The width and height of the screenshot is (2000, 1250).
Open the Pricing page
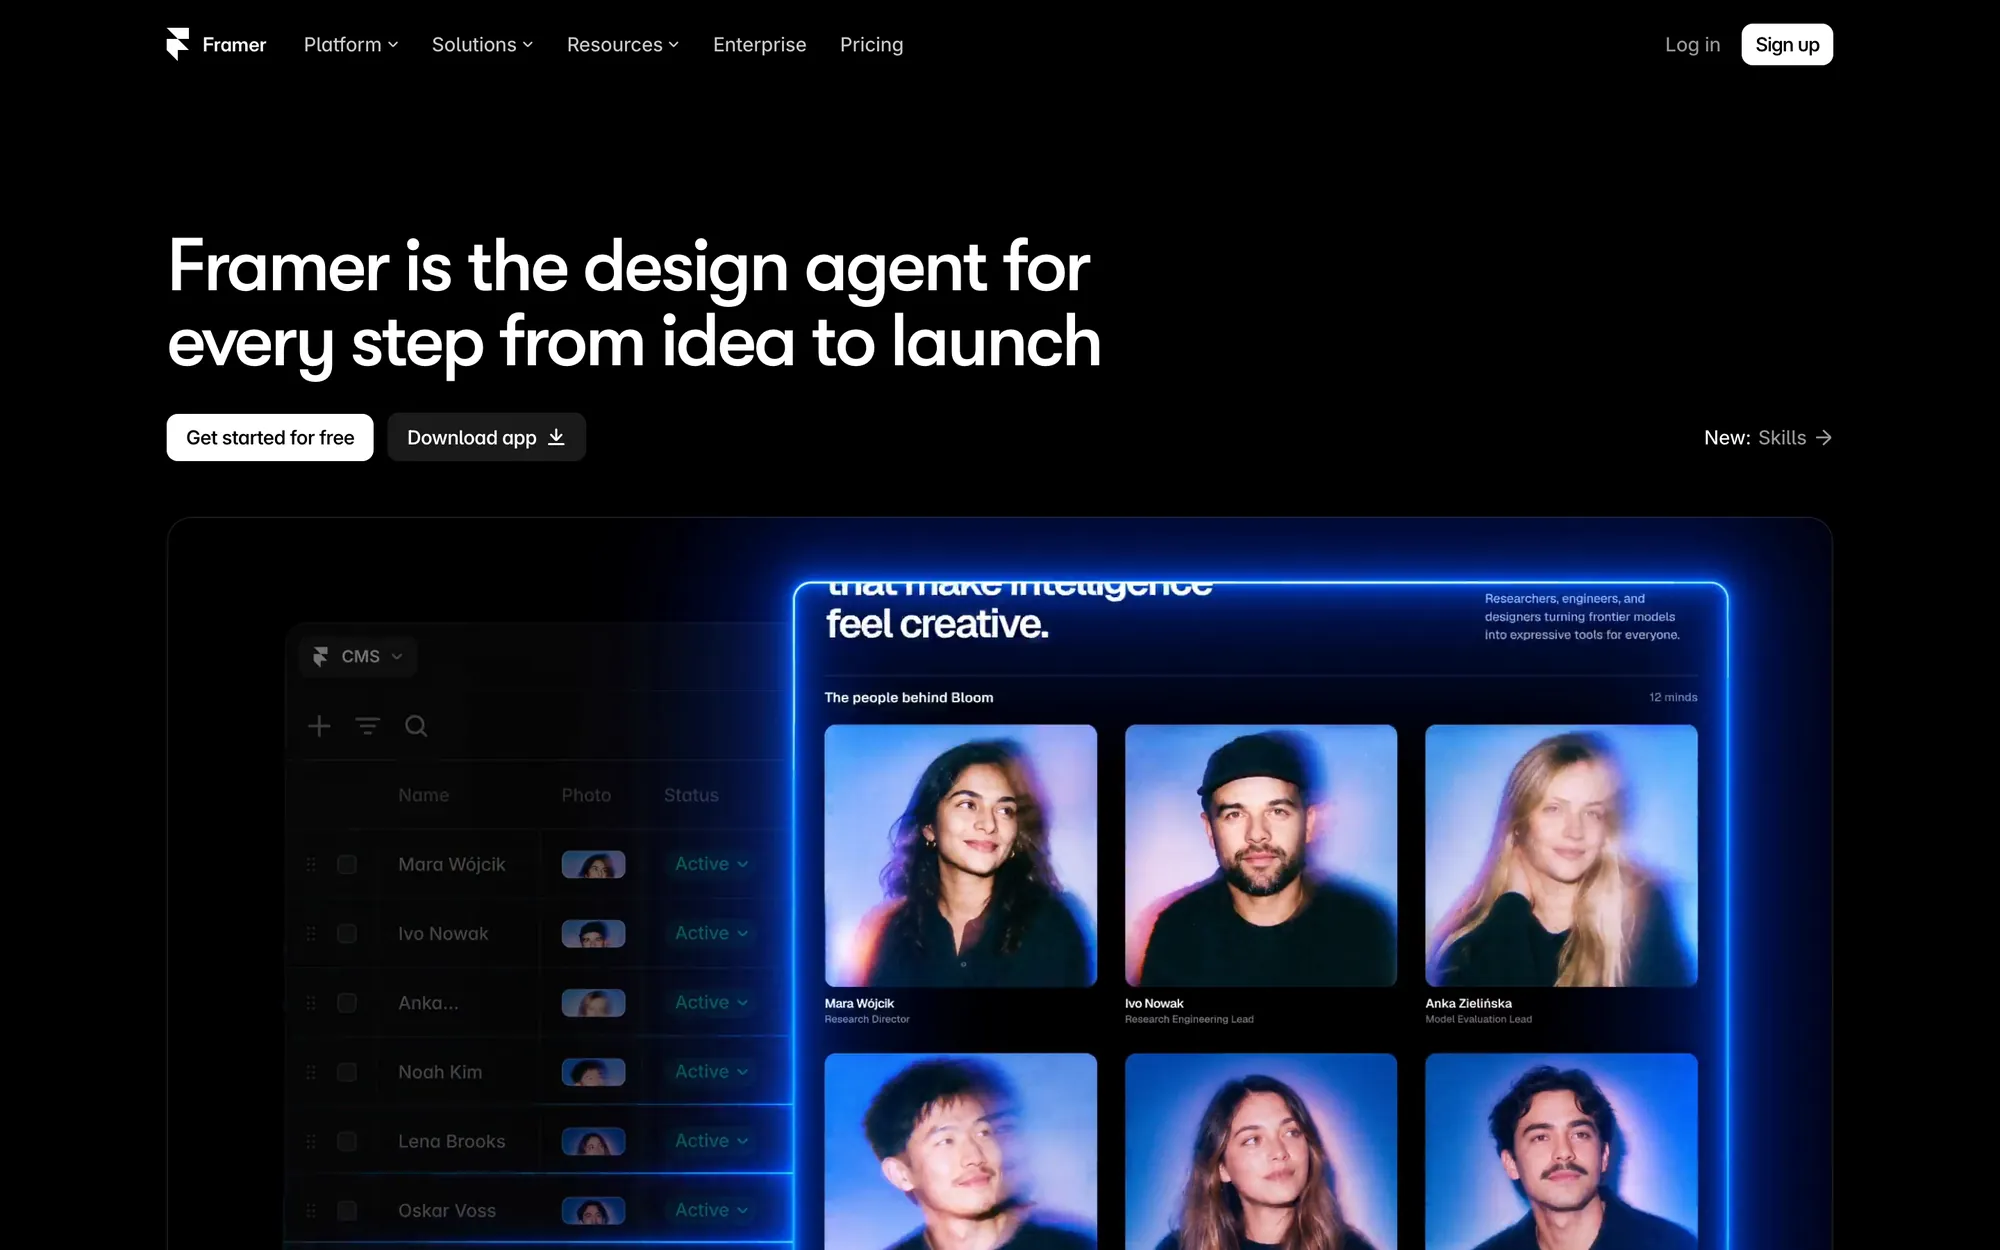point(871,45)
